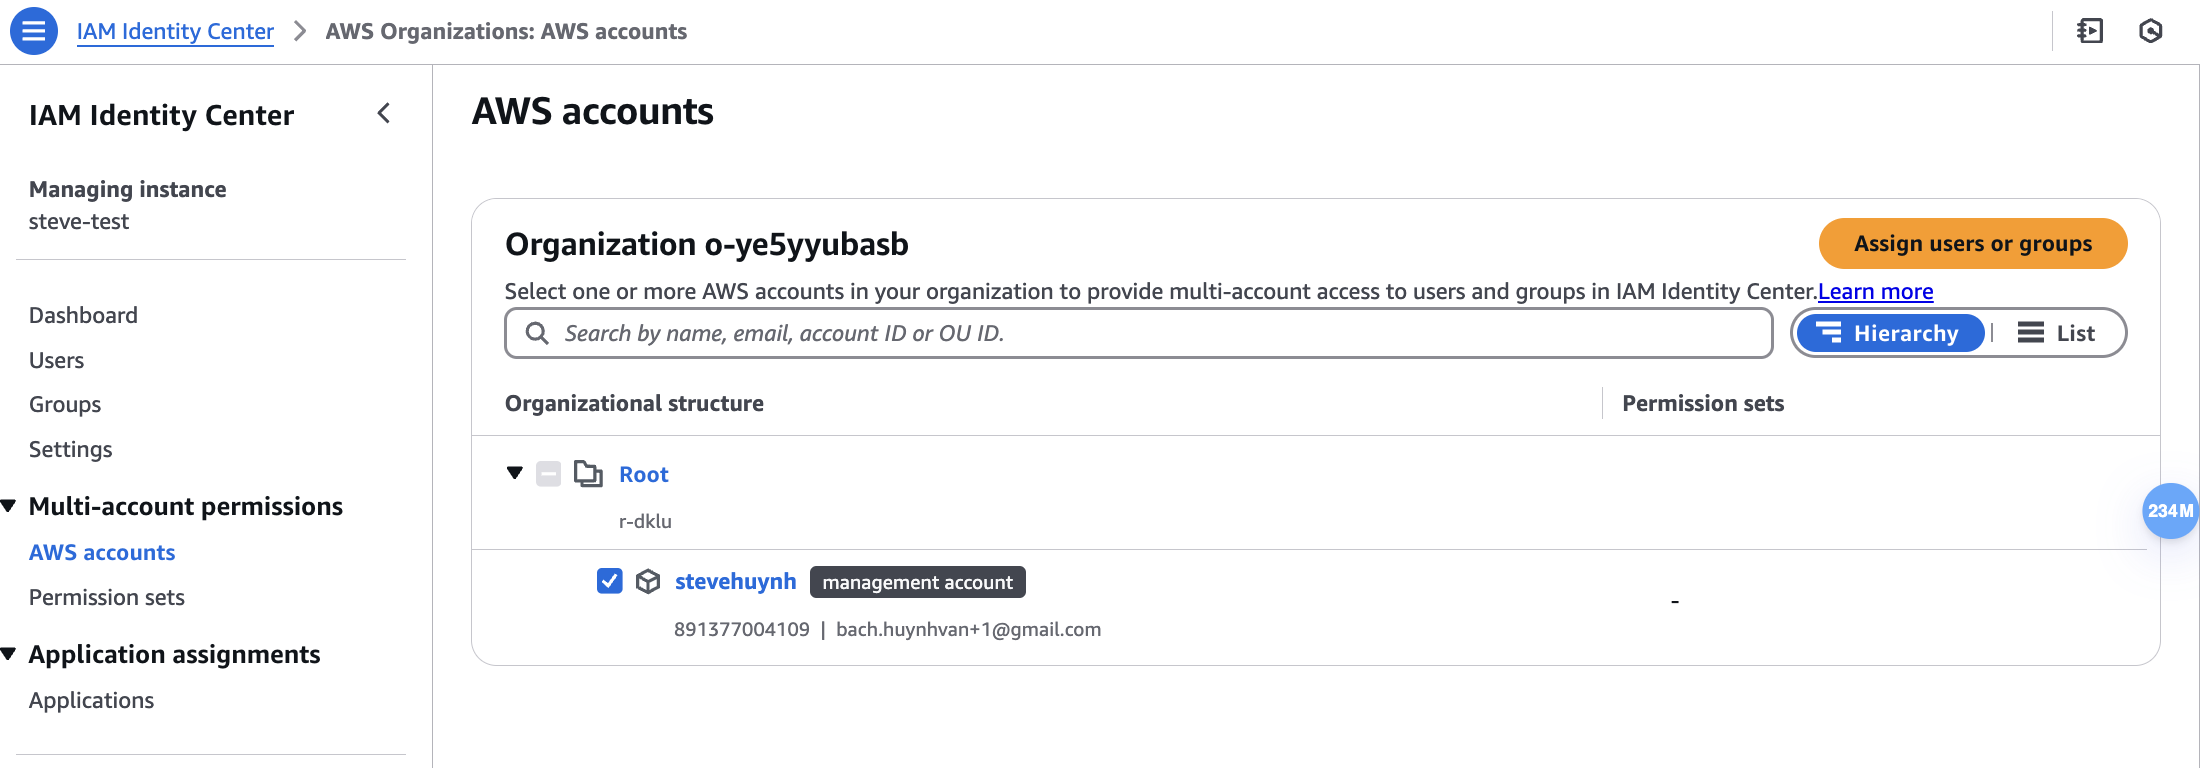Switch to Hierarchy view
Image resolution: width=2200 pixels, height=768 pixels.
(x=1890, y=333)
